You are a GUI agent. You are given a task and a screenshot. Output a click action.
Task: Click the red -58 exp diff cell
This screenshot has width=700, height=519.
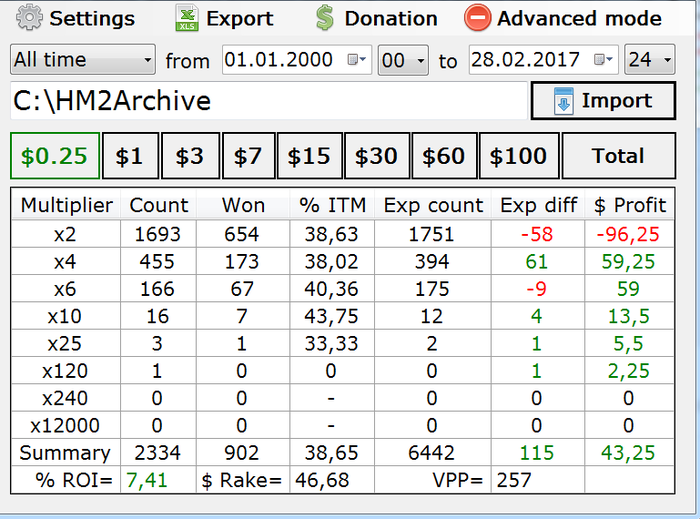point(537,234)
